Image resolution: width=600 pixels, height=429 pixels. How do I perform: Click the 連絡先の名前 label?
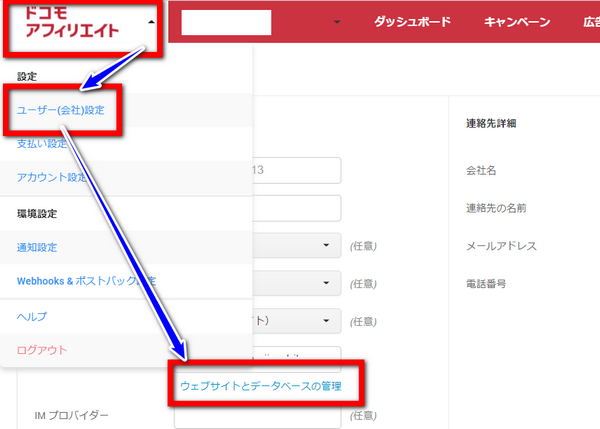[x=496, y=208]
